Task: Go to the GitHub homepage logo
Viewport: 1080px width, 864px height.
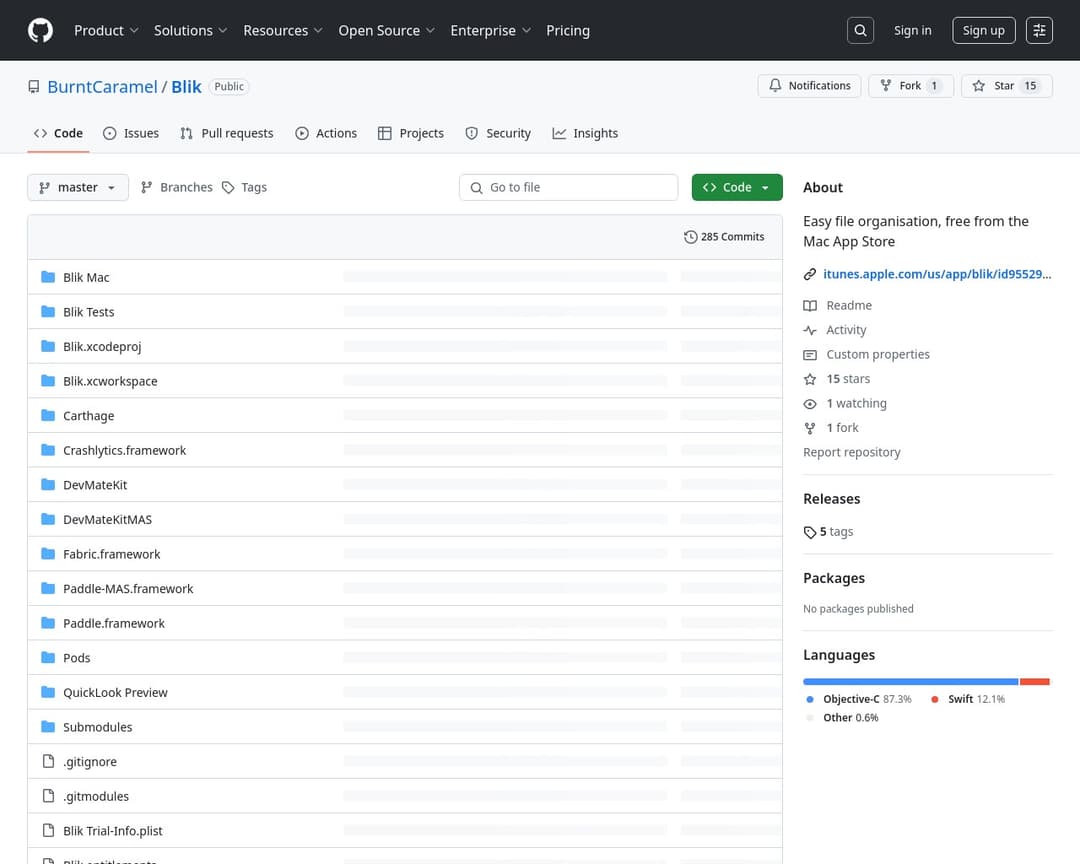Action: pyautogui.click(x=40, y=30)
